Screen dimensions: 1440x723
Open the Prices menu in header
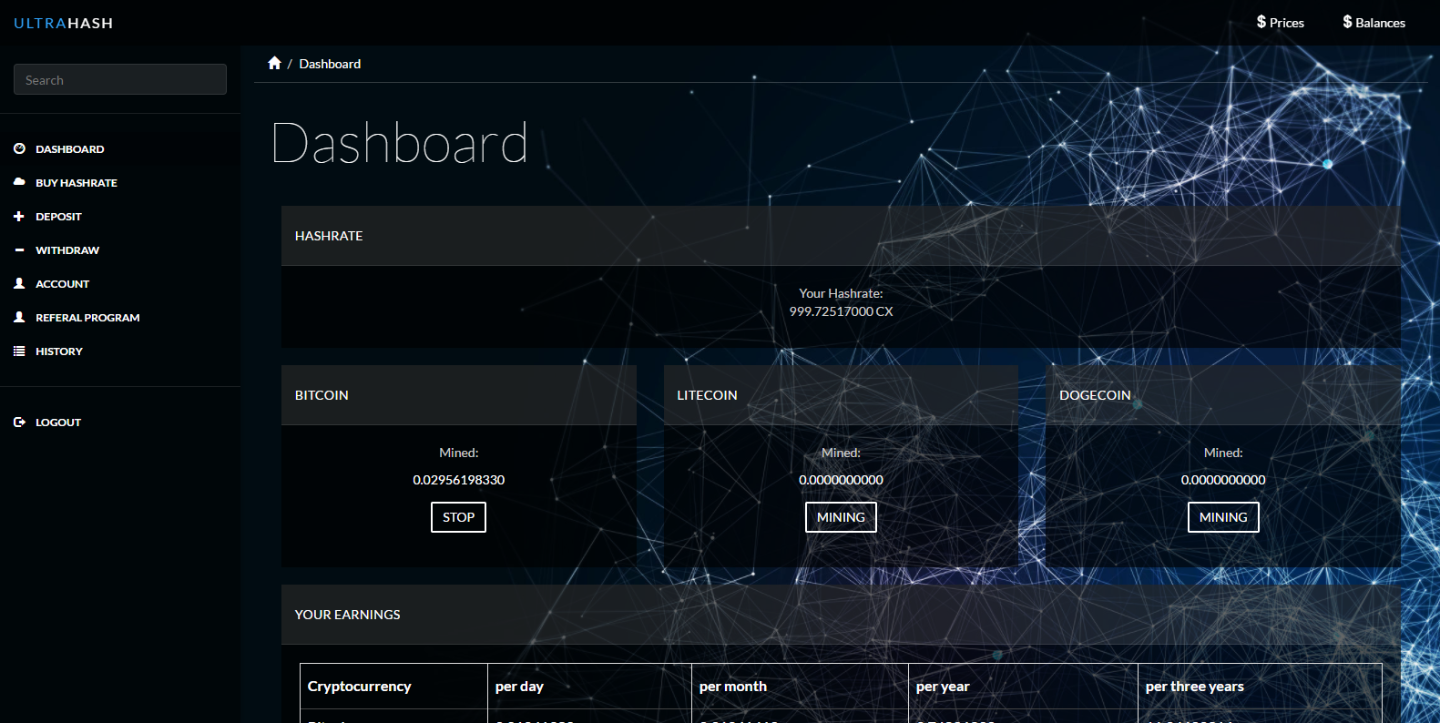[x=1280, y=22]
